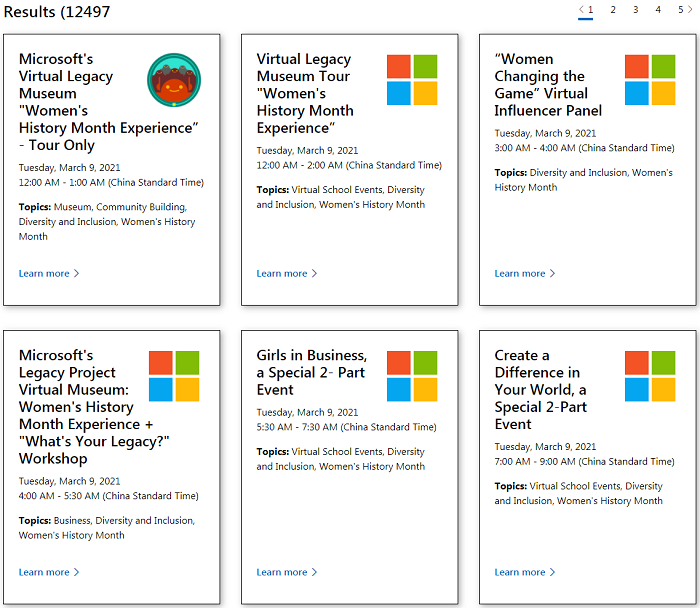The width and height of the screenshot is (700, 608).
Task: Open Learn more for Virtual Legacy Museum Tour
Action: (x=287, y=273)
